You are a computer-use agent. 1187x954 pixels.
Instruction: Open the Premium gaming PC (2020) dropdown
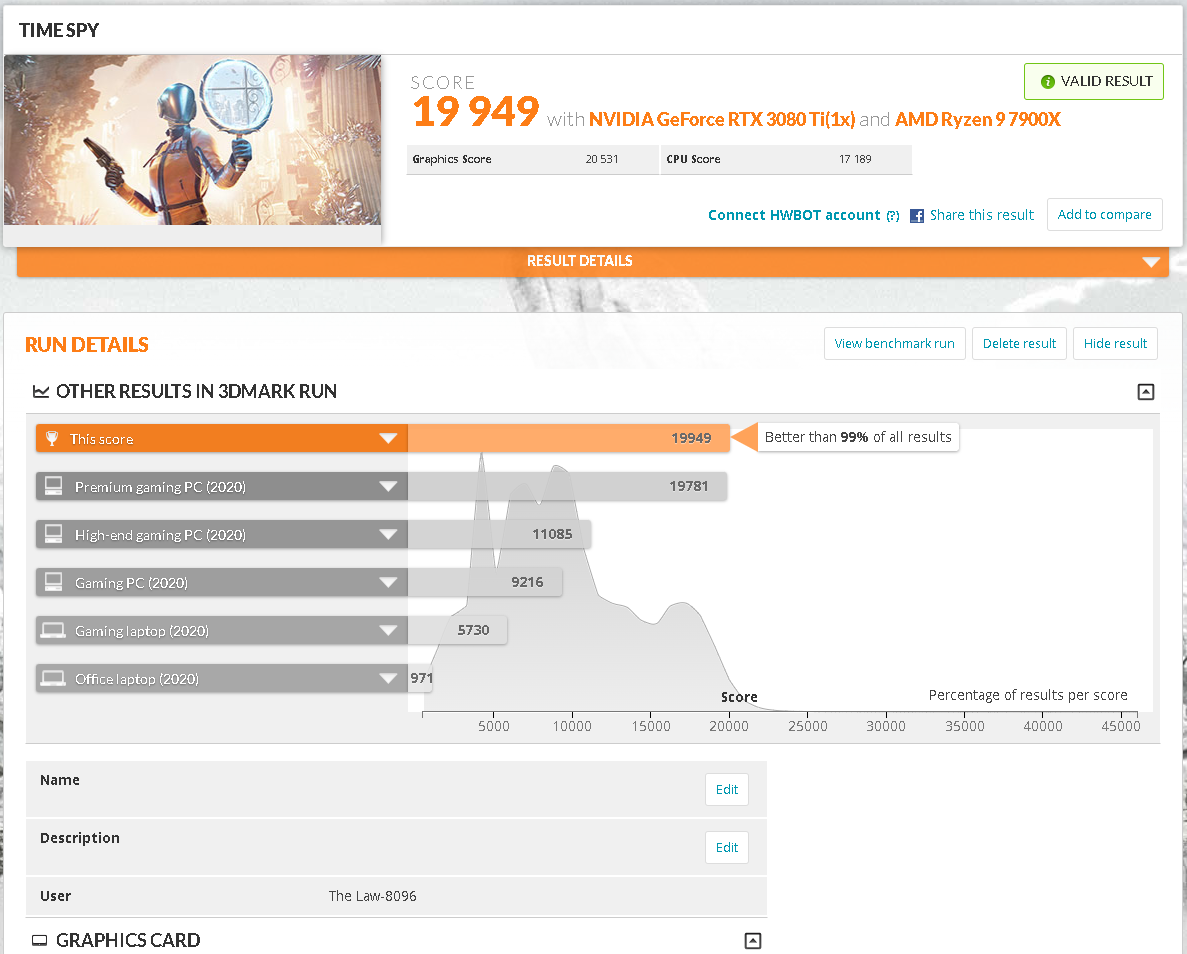[389, 486]
